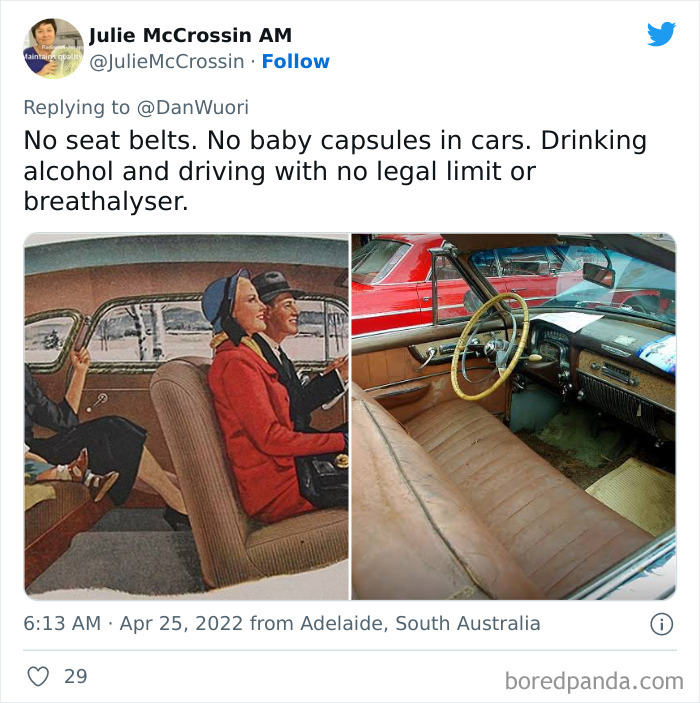Click the yellow steering wheel in photo

pyautogui.click(x=491, y=346)
